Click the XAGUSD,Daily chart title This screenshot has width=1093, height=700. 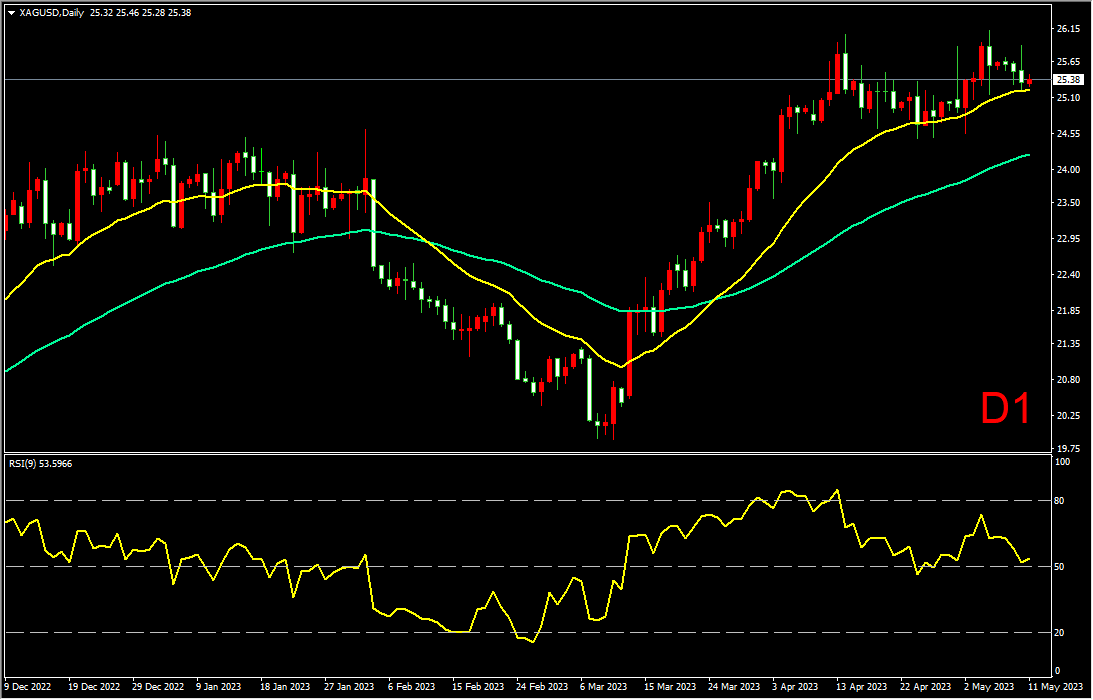50,13
